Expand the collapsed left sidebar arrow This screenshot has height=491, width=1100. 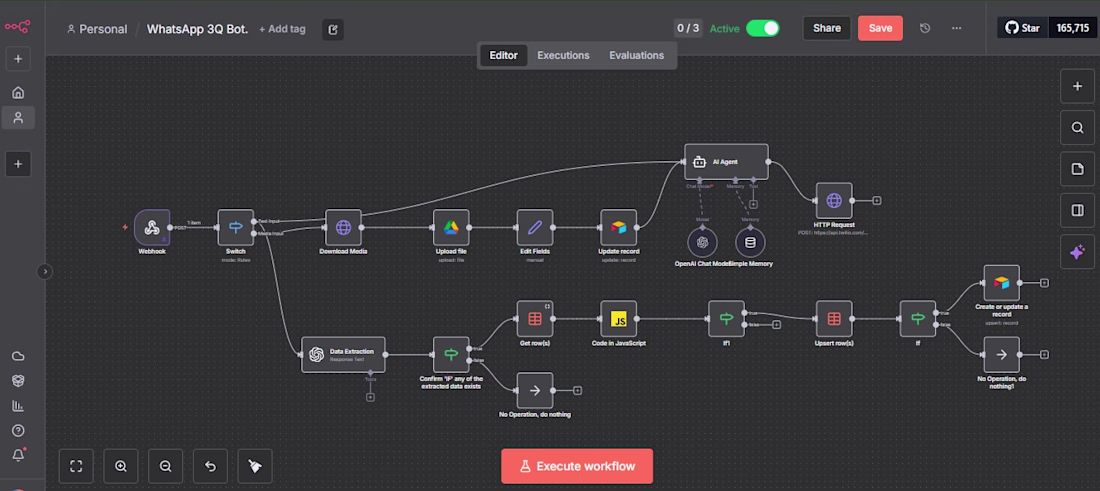[x=45, y=271]
